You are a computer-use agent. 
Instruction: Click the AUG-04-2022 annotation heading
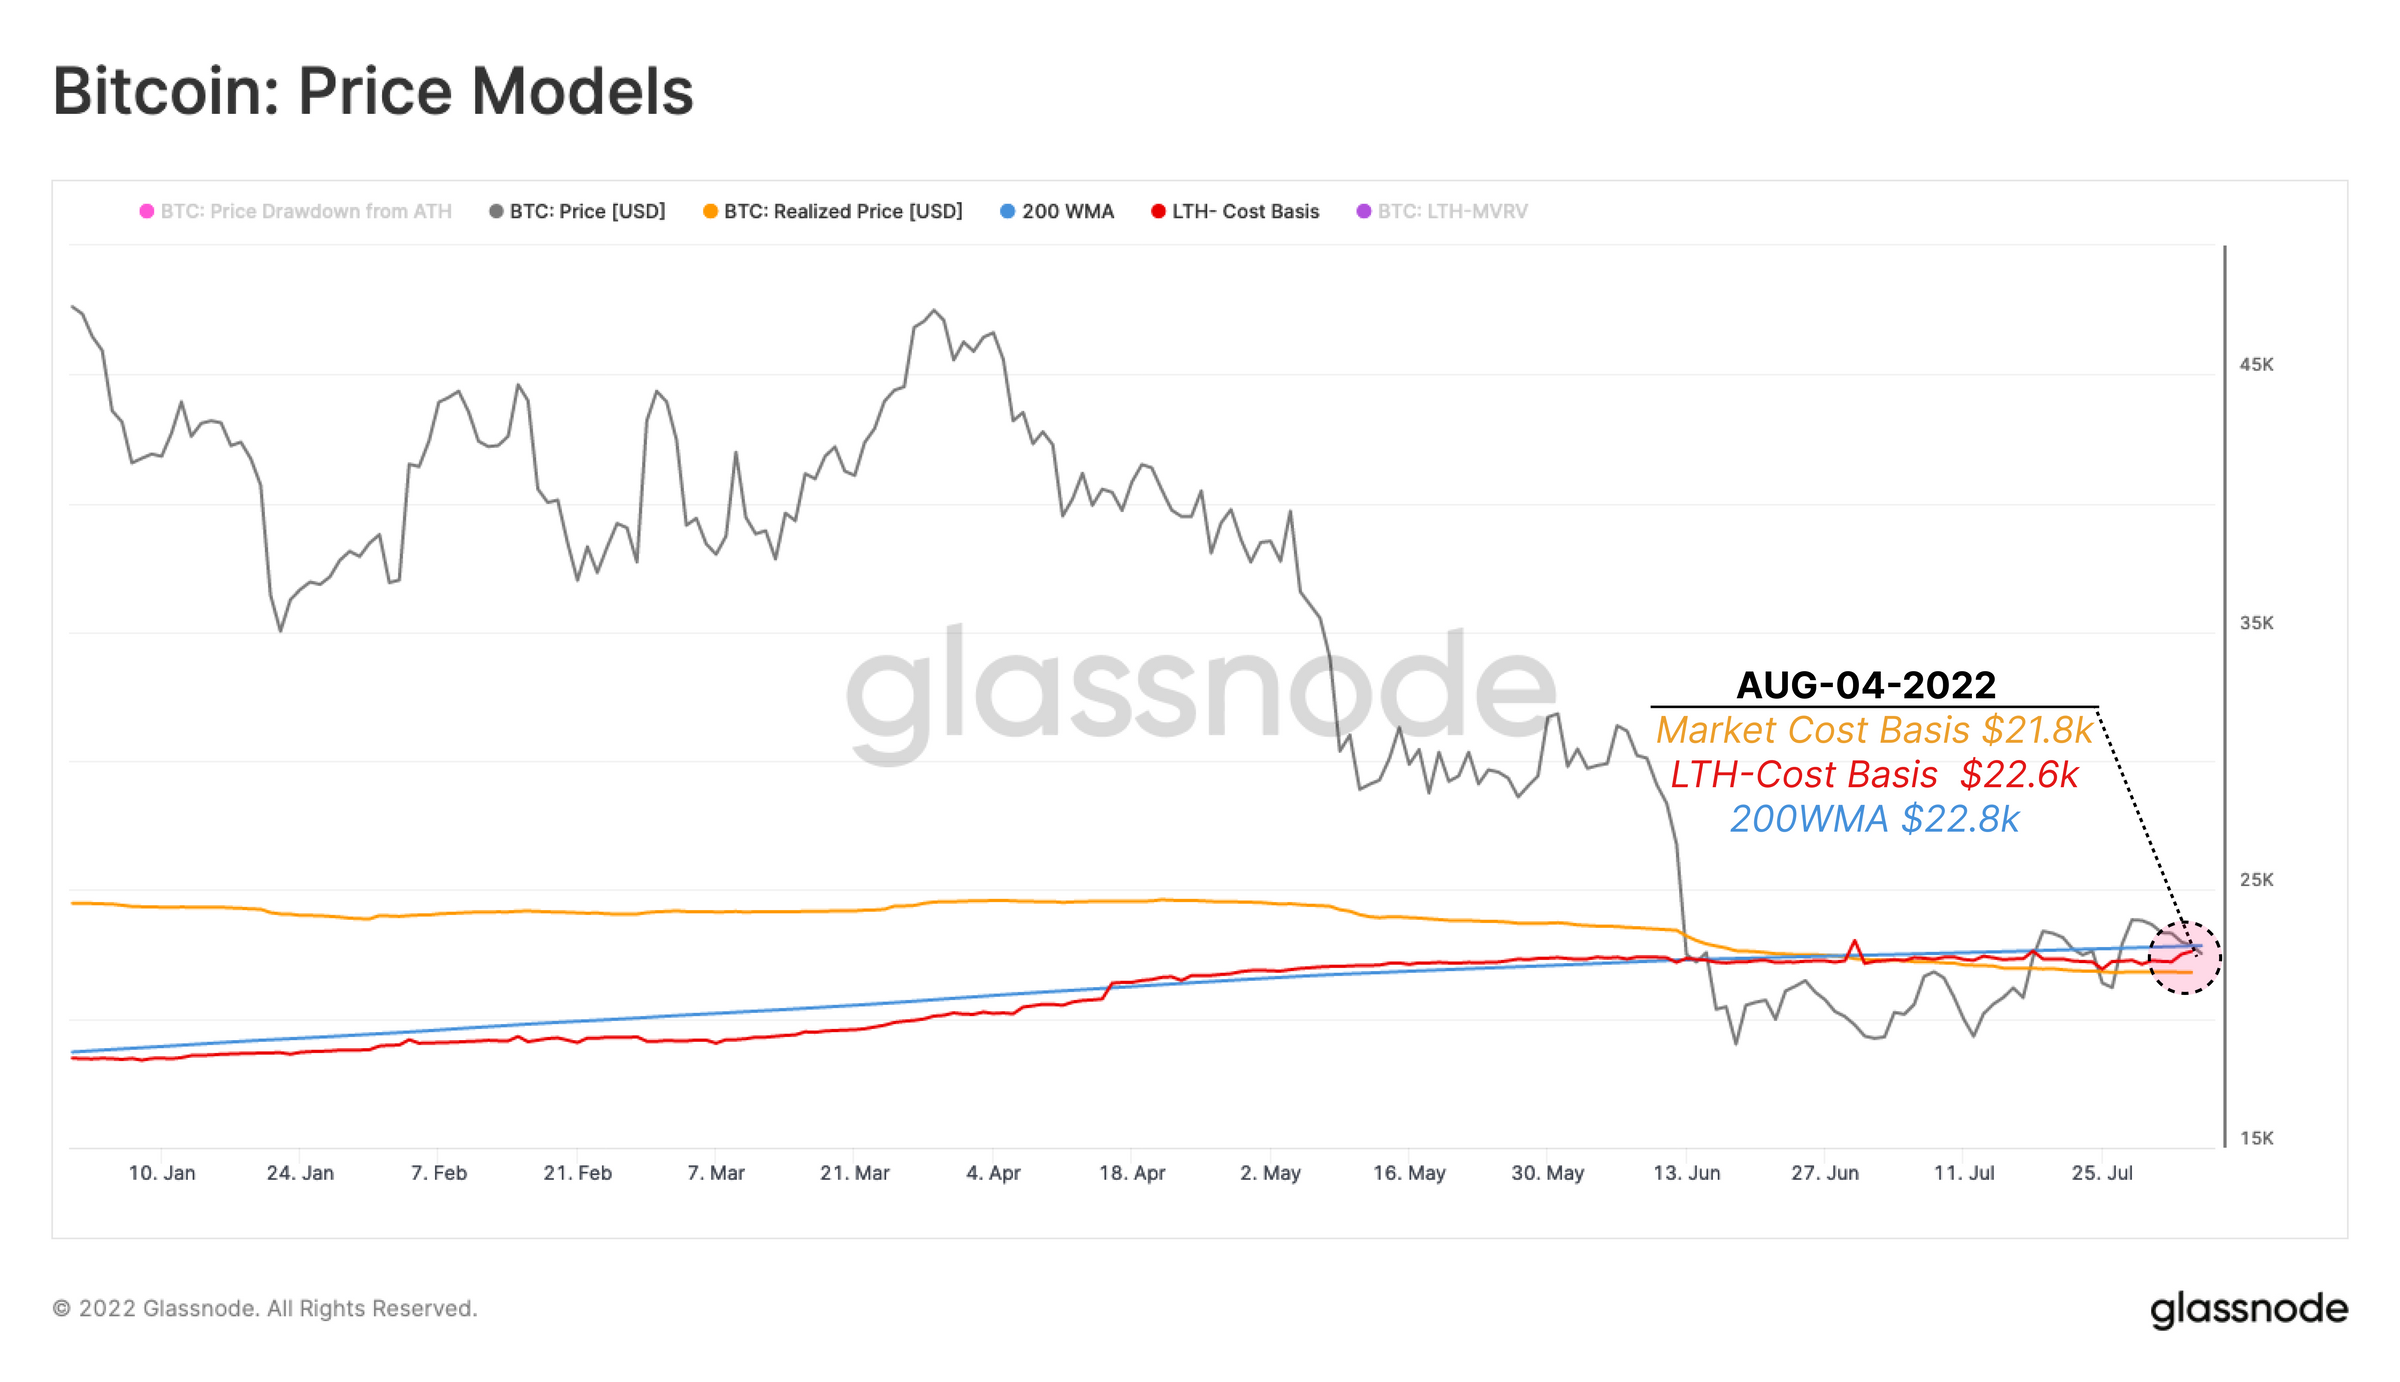(x=1866, y=685)
